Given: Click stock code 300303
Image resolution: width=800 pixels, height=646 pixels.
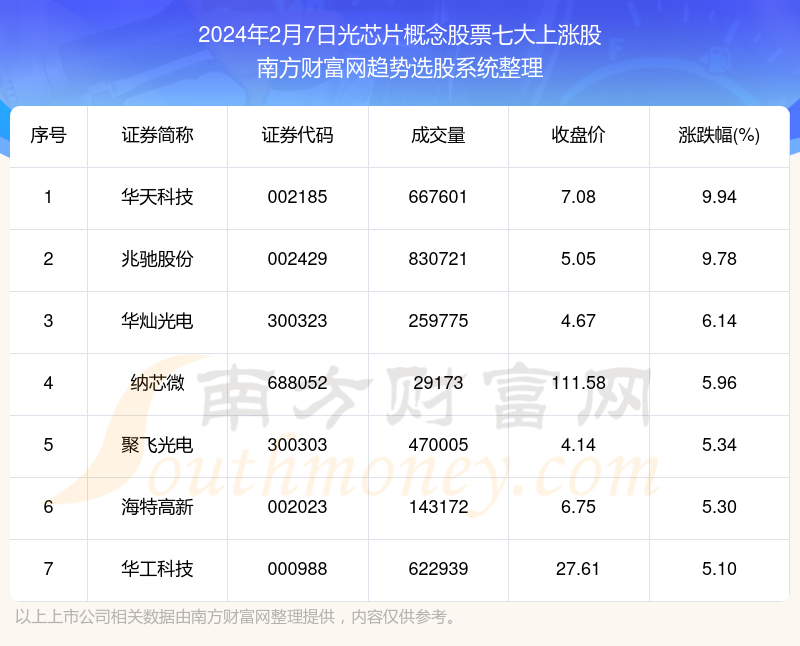Looking at the screenshot, I should tap(297, 445).
